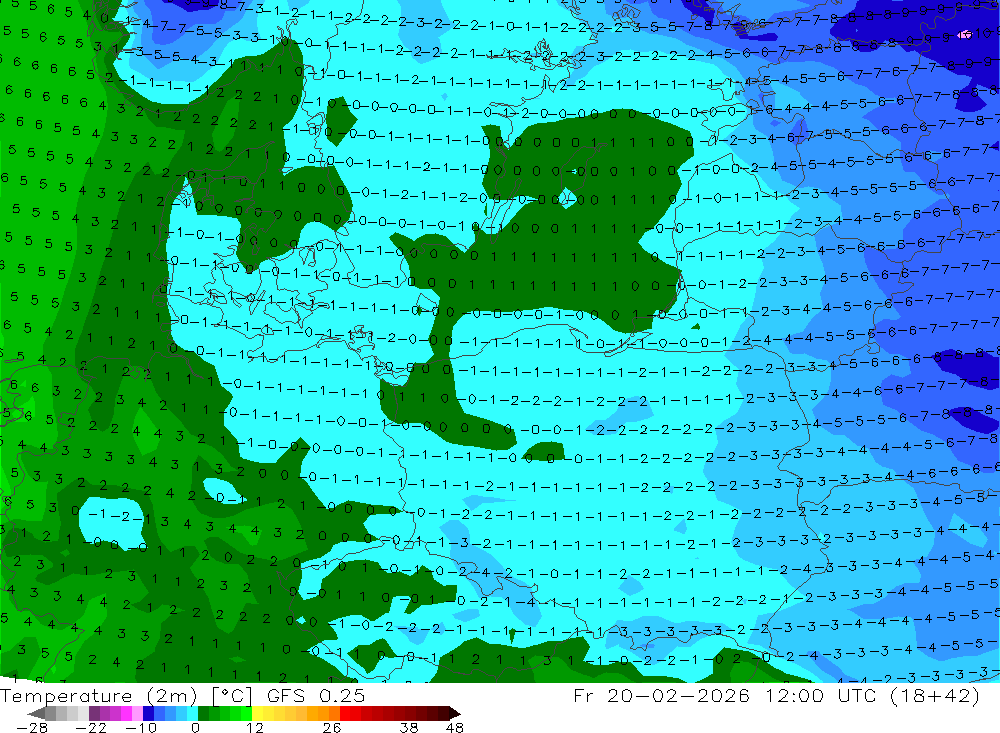Click the dark purple legend swatch at -22
The height and width of the screenshot is (733, 1000).
point(94,714)
